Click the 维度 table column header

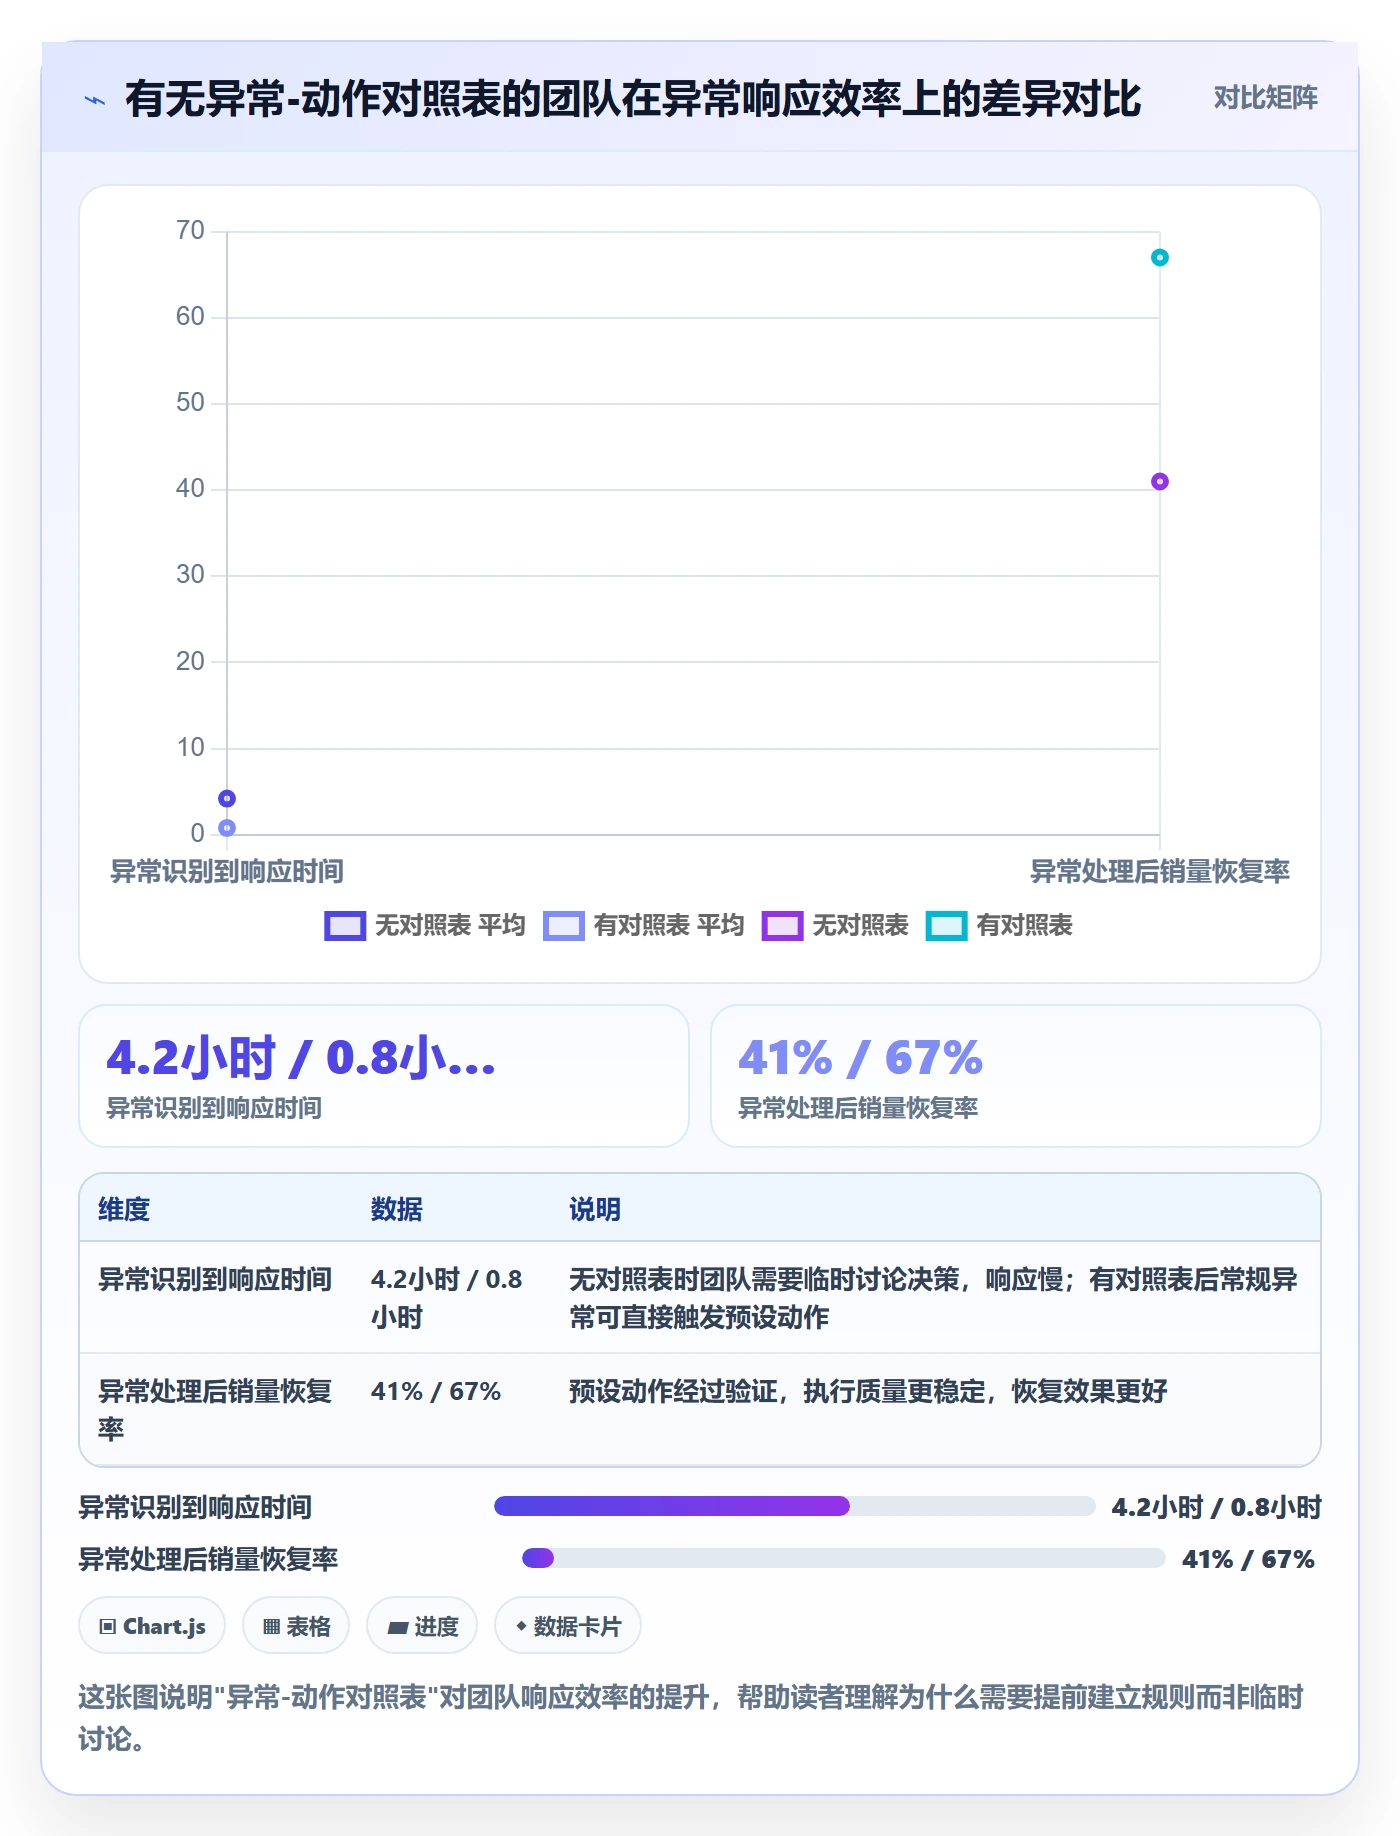point(124,1210)
